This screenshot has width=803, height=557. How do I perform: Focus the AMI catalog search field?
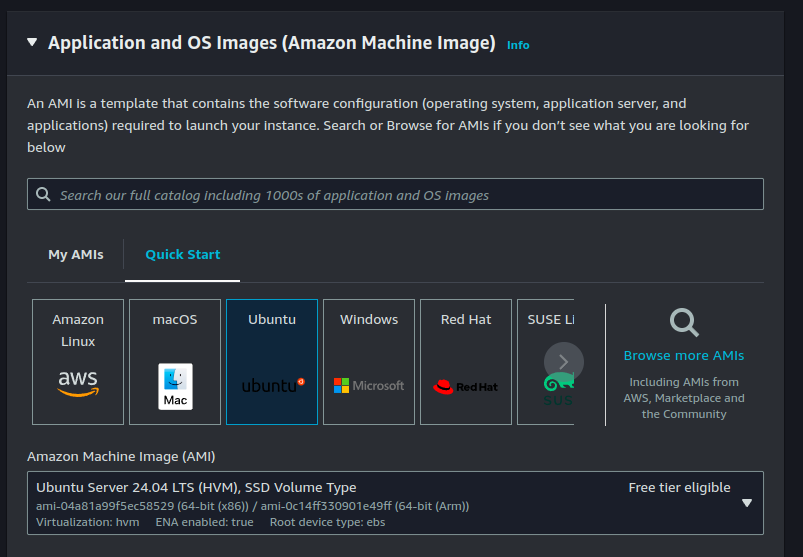coord(400,195)
